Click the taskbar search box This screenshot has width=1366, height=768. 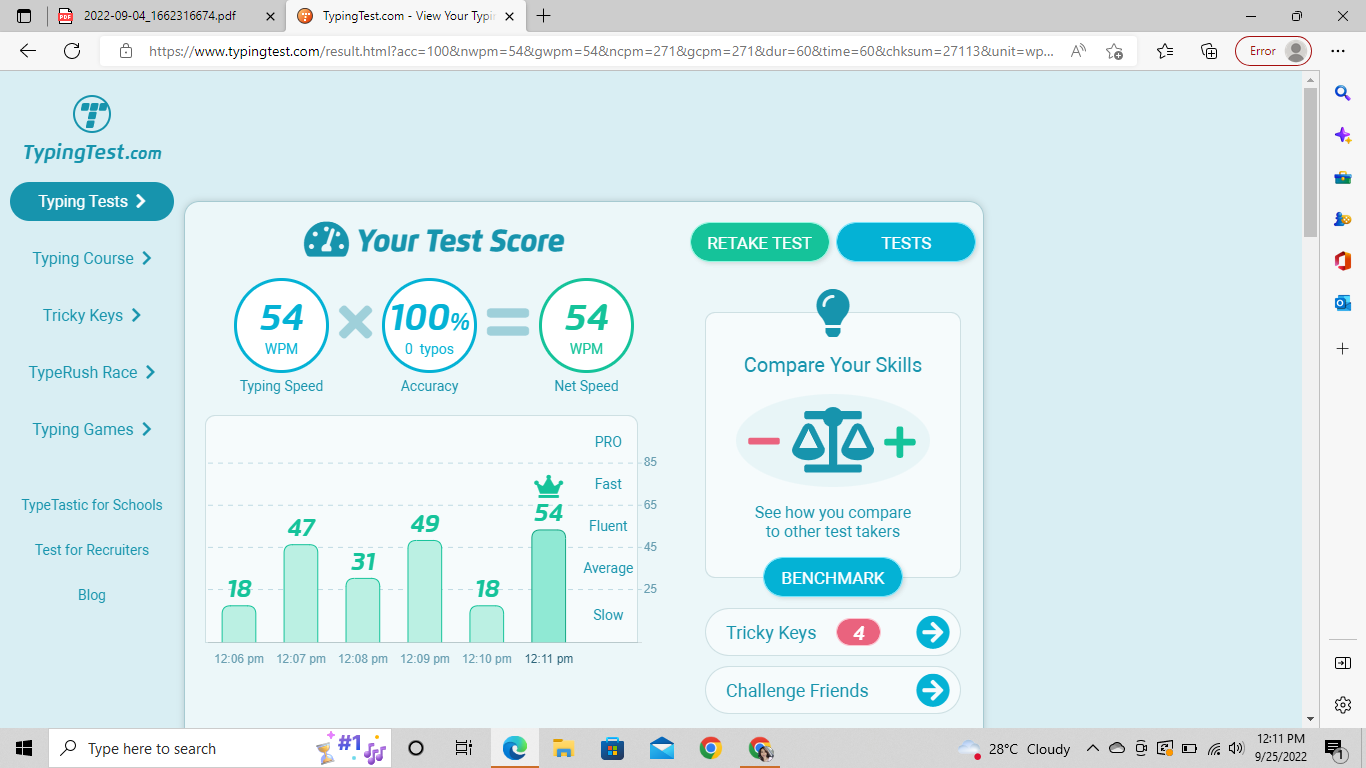pos(220,748)
